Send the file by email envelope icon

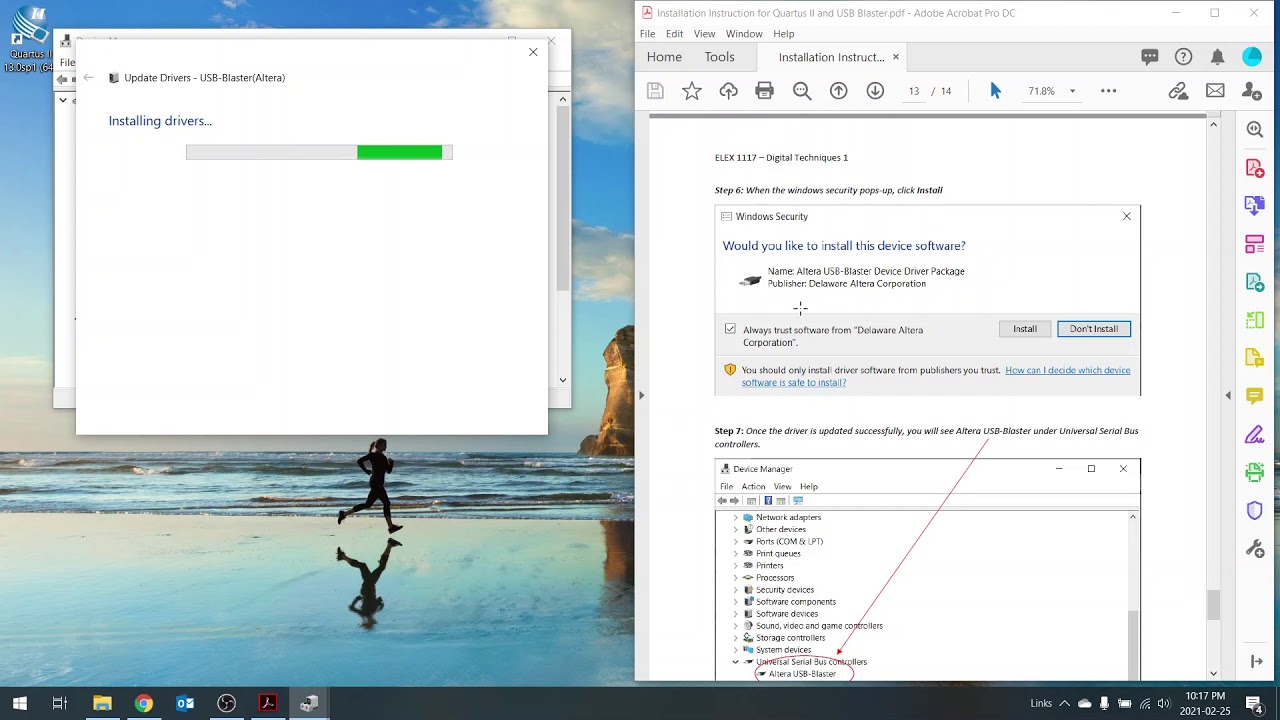tap(1215, 91)
